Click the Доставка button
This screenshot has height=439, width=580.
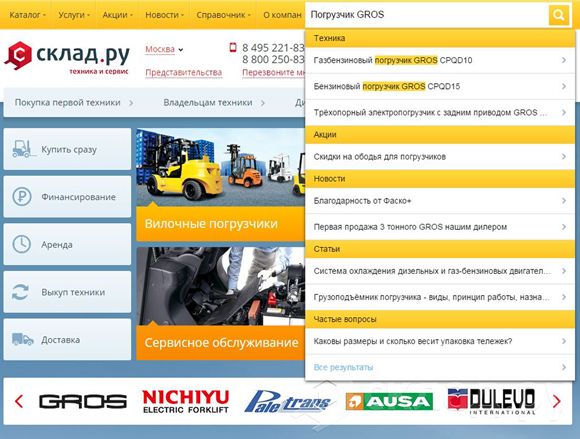pyautogui.click(x=67, y=339)
